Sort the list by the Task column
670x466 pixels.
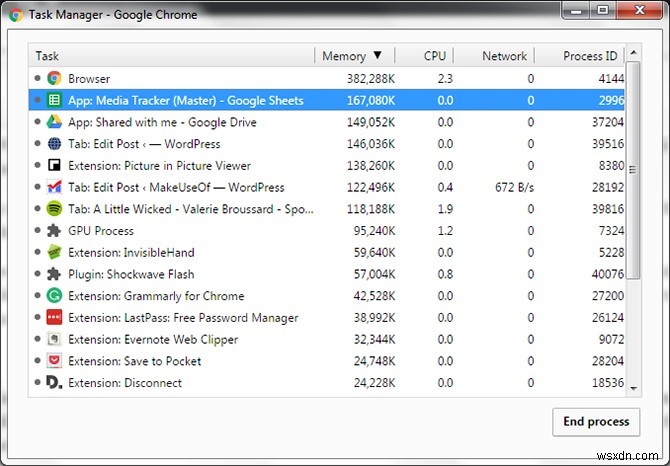point(171,56)
